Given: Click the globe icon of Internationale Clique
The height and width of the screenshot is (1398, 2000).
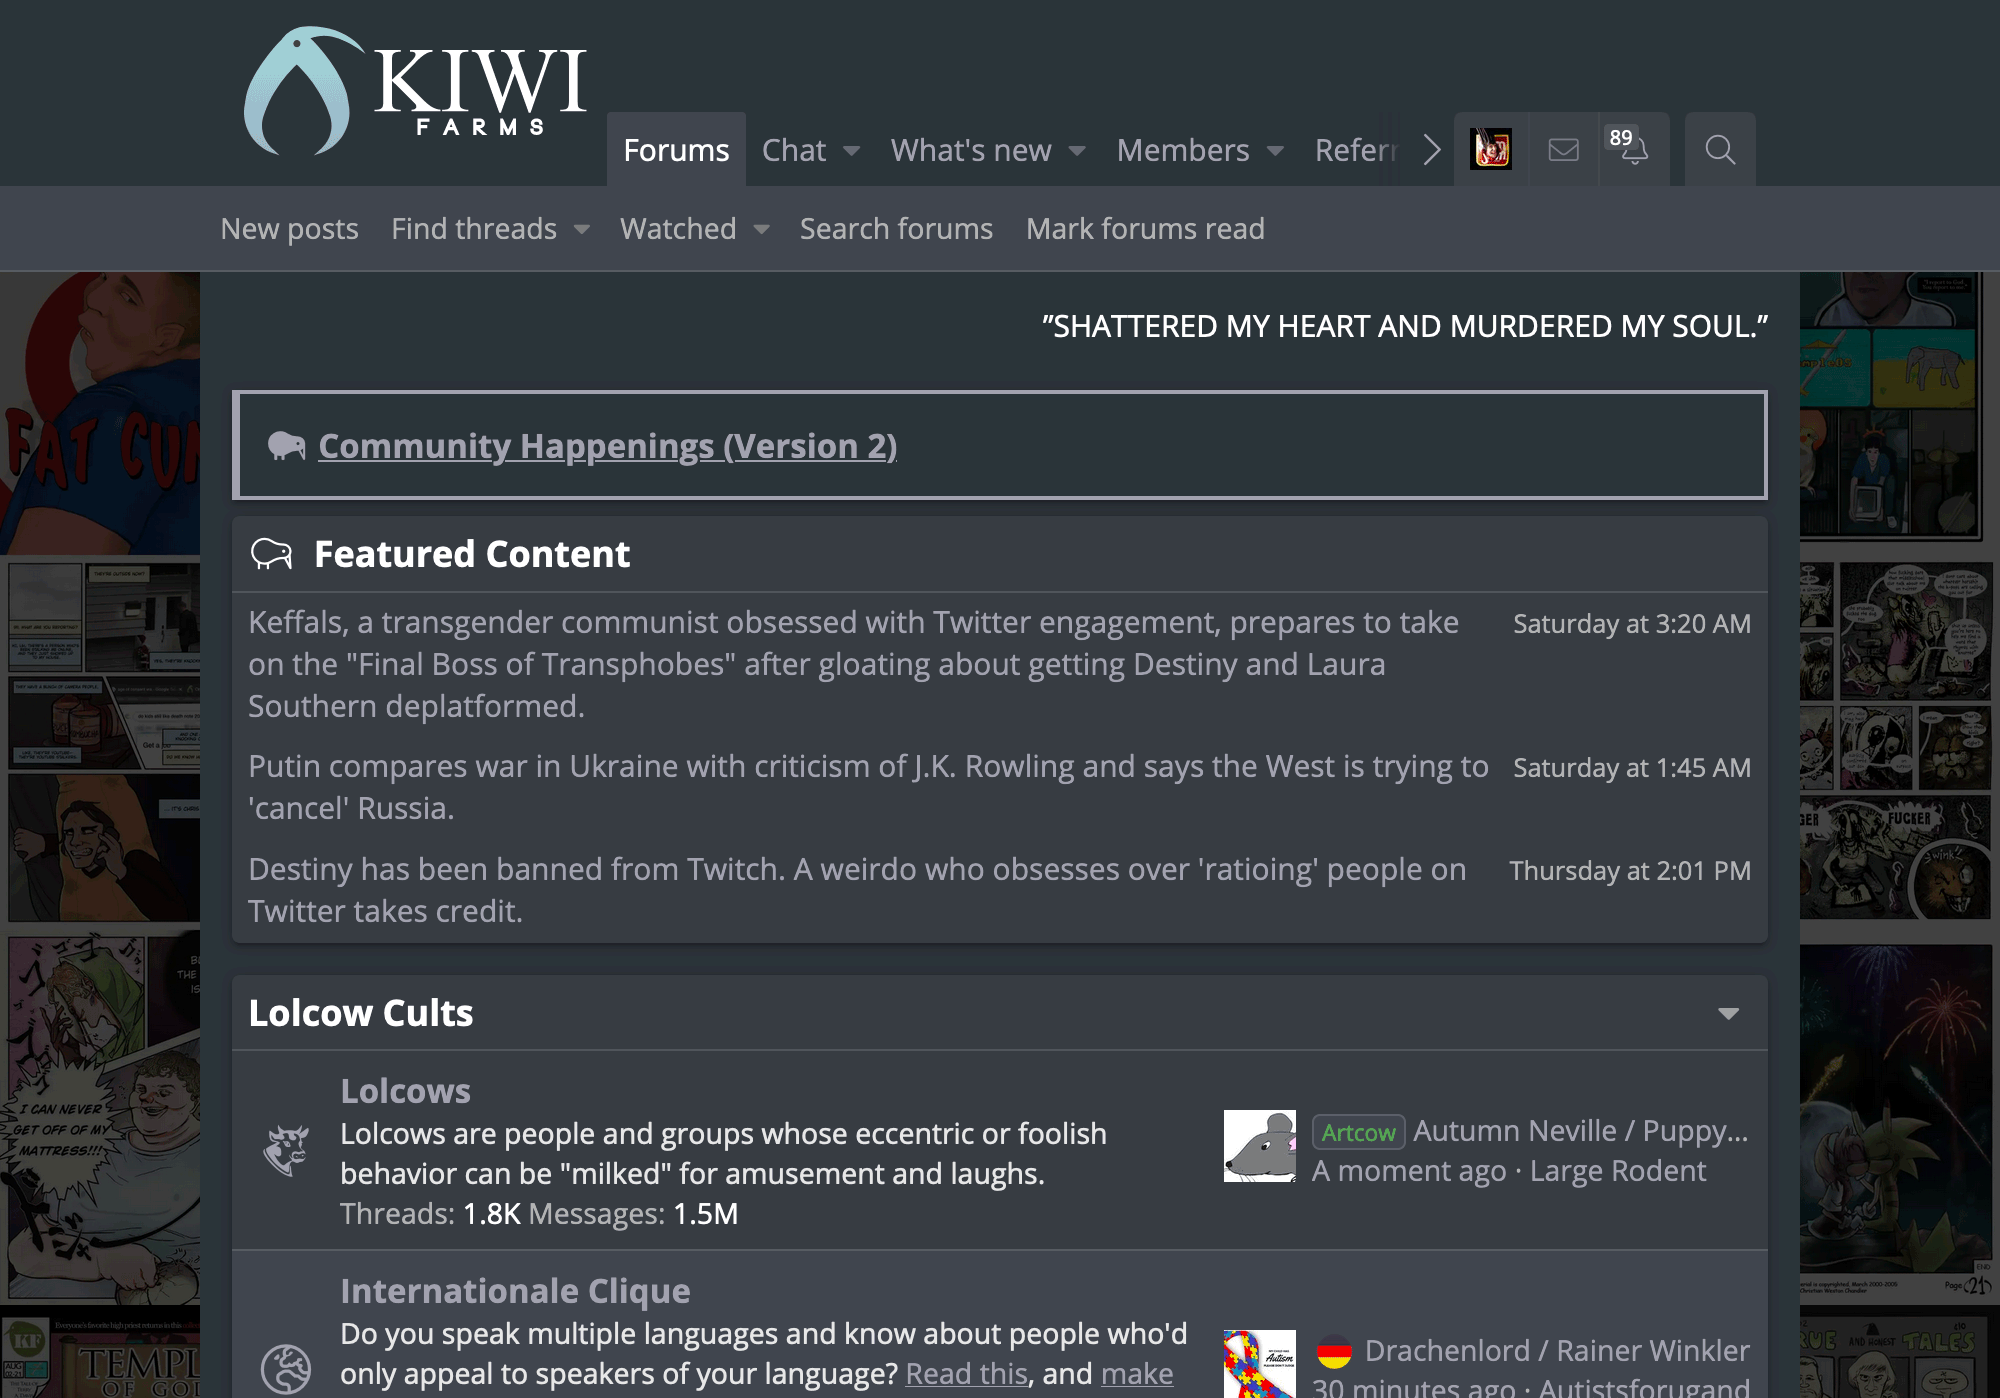Looking at the screenshot, I should (x=286, y=1368).
